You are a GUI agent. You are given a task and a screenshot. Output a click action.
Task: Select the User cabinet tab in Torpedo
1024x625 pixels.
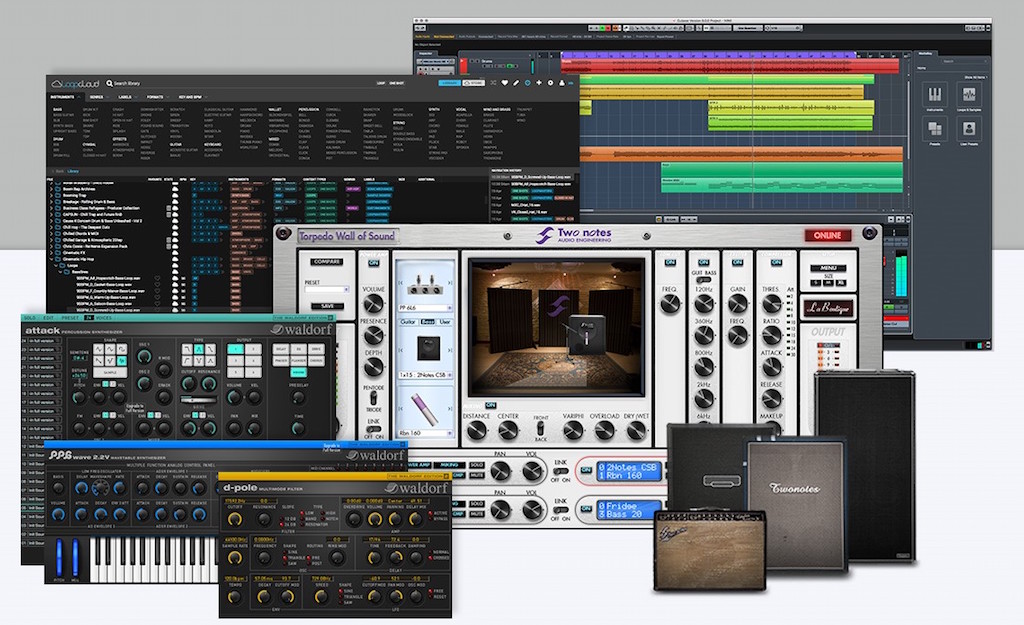point(445,322)
